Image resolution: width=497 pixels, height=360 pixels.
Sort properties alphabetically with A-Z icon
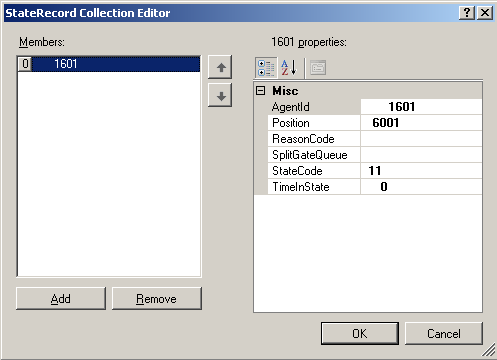(x=289, y=68)
